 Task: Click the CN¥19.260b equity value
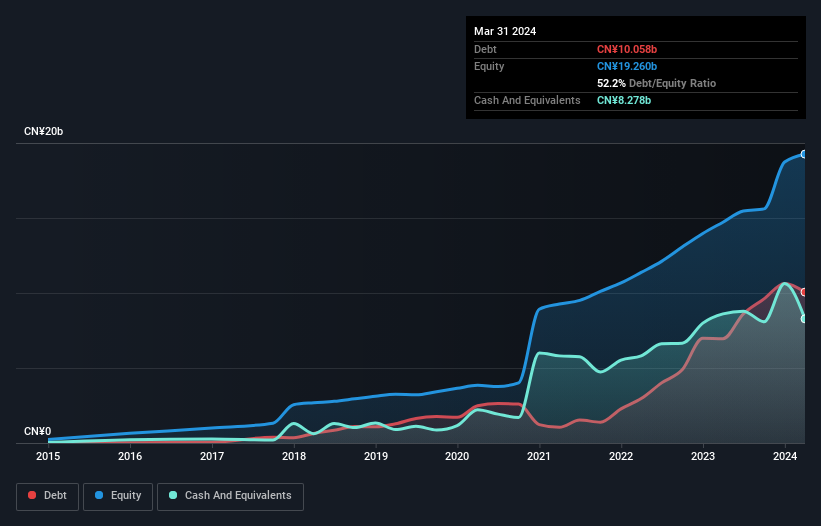627,66
